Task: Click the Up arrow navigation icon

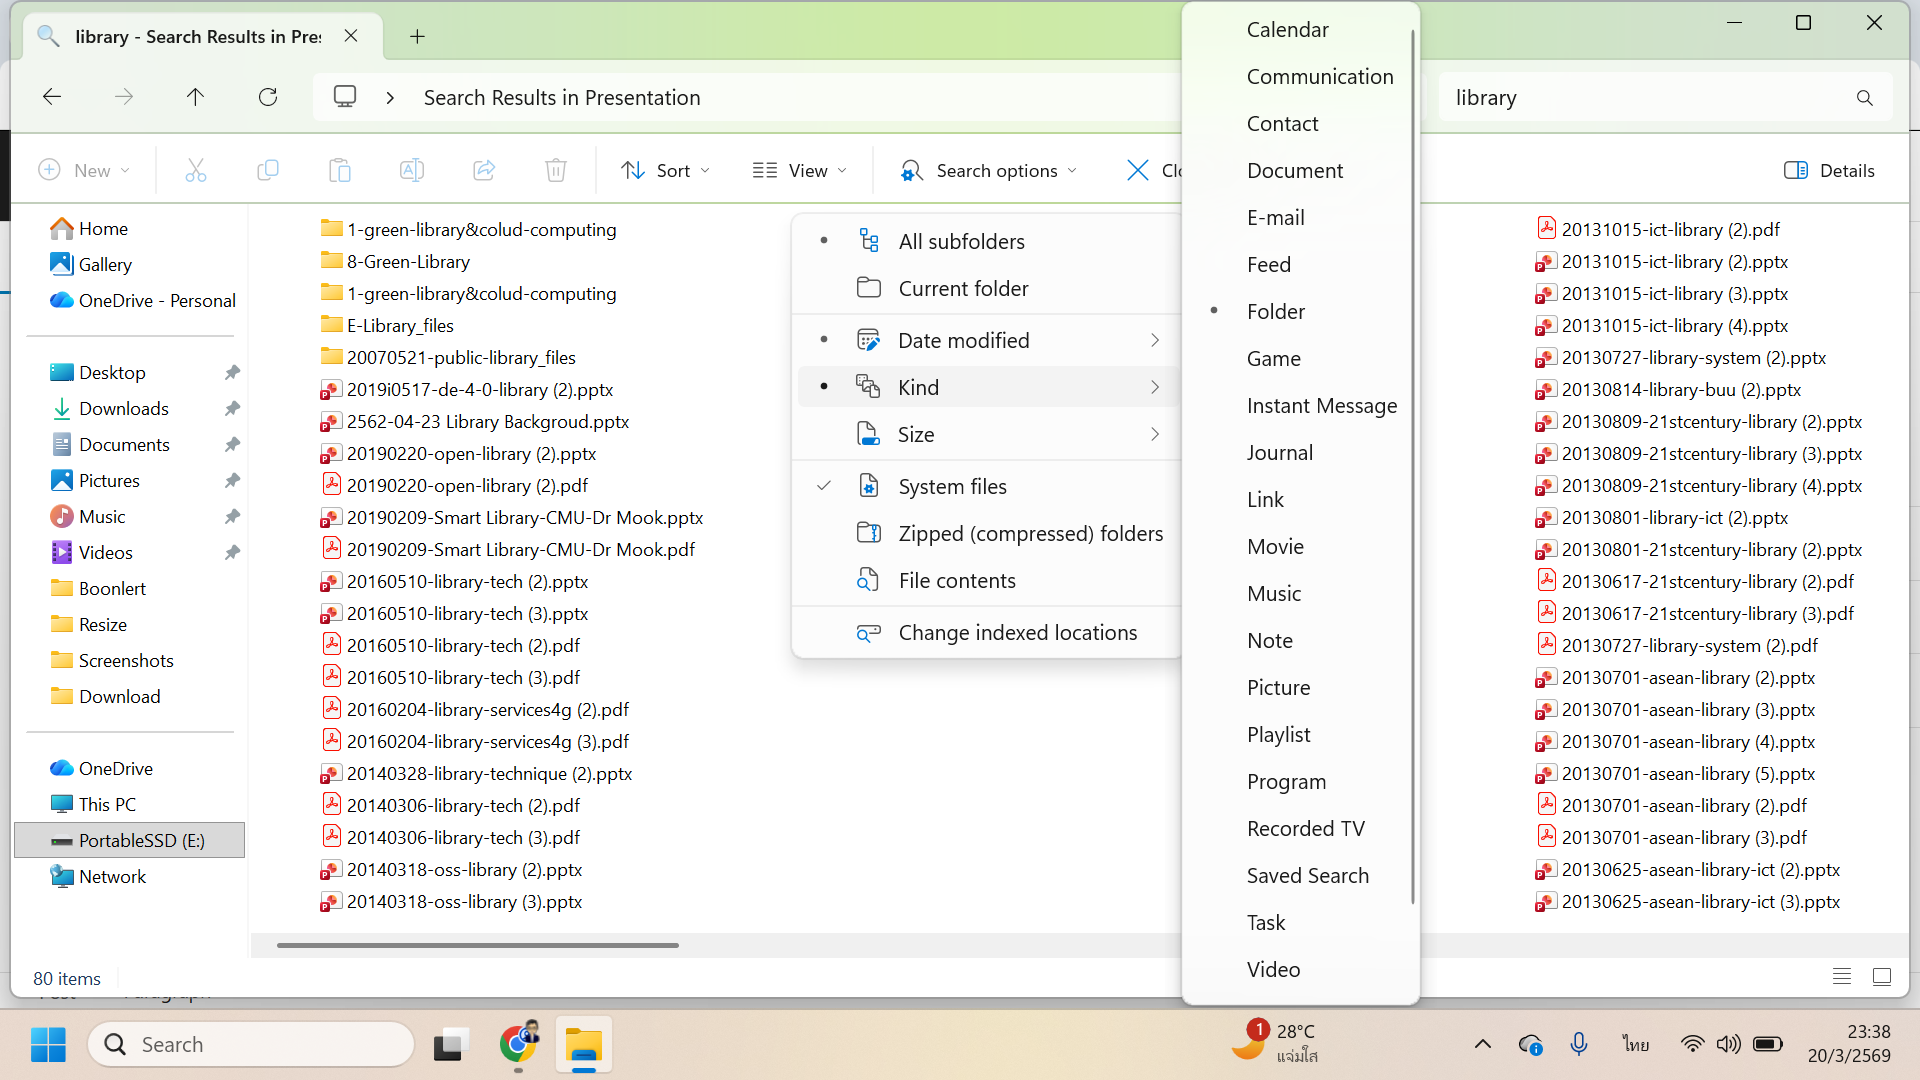Action: tap(195, 97)
